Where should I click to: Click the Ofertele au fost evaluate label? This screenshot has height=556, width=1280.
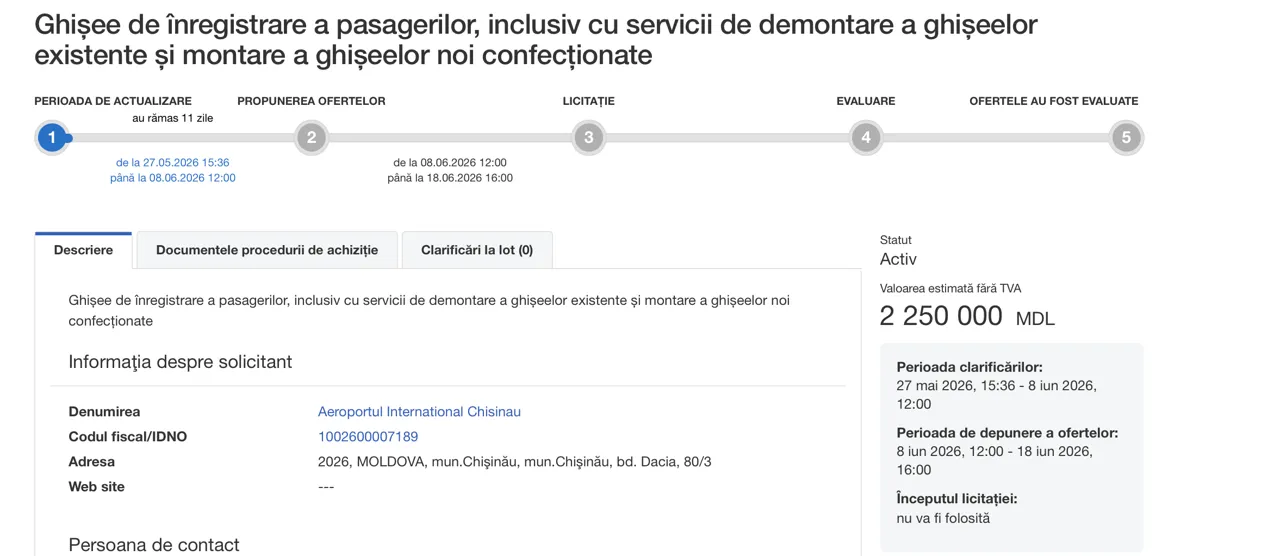point(1054,101)
